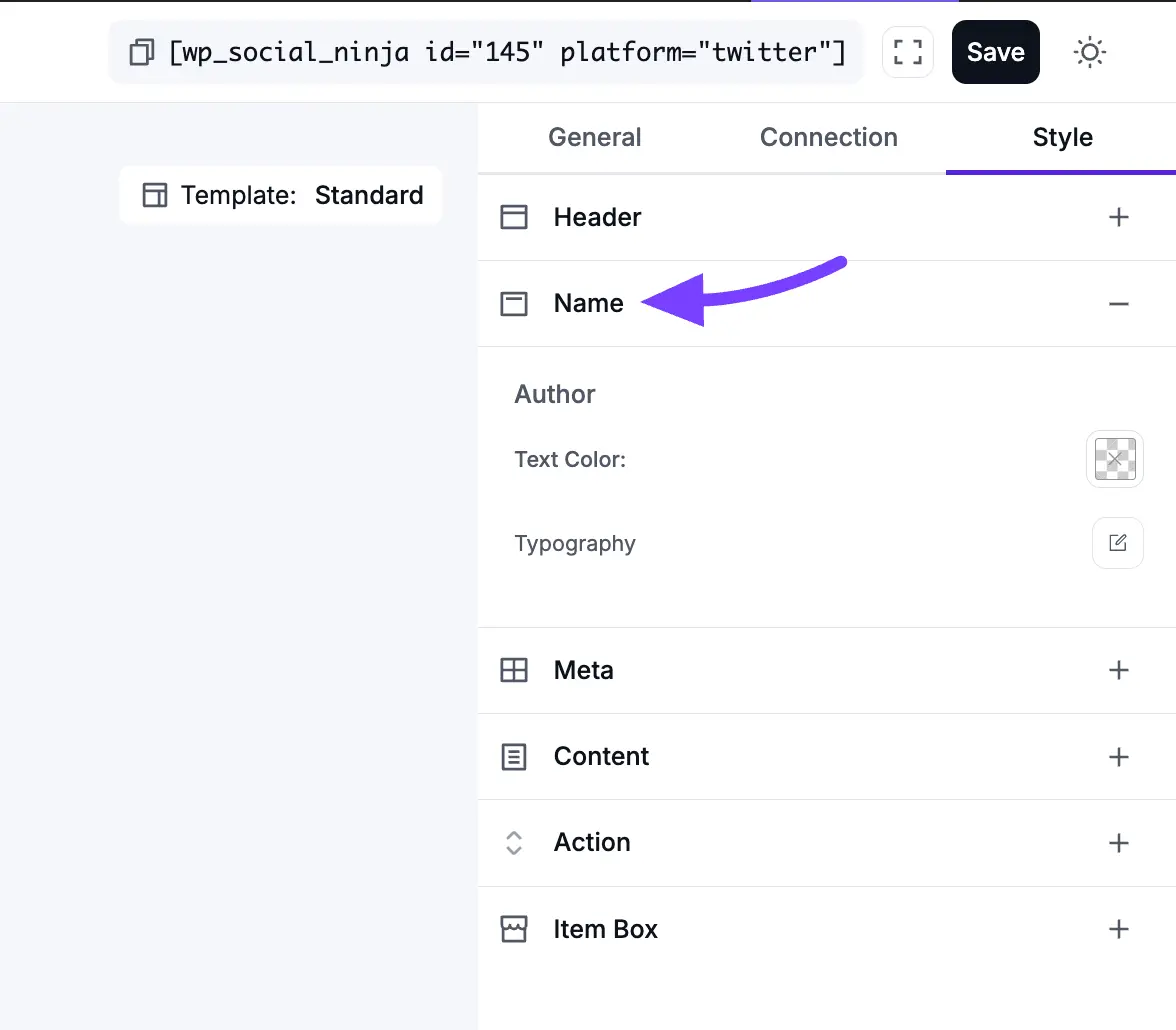
Task: Click the copy shortcode icon
Action: (140, 52)
